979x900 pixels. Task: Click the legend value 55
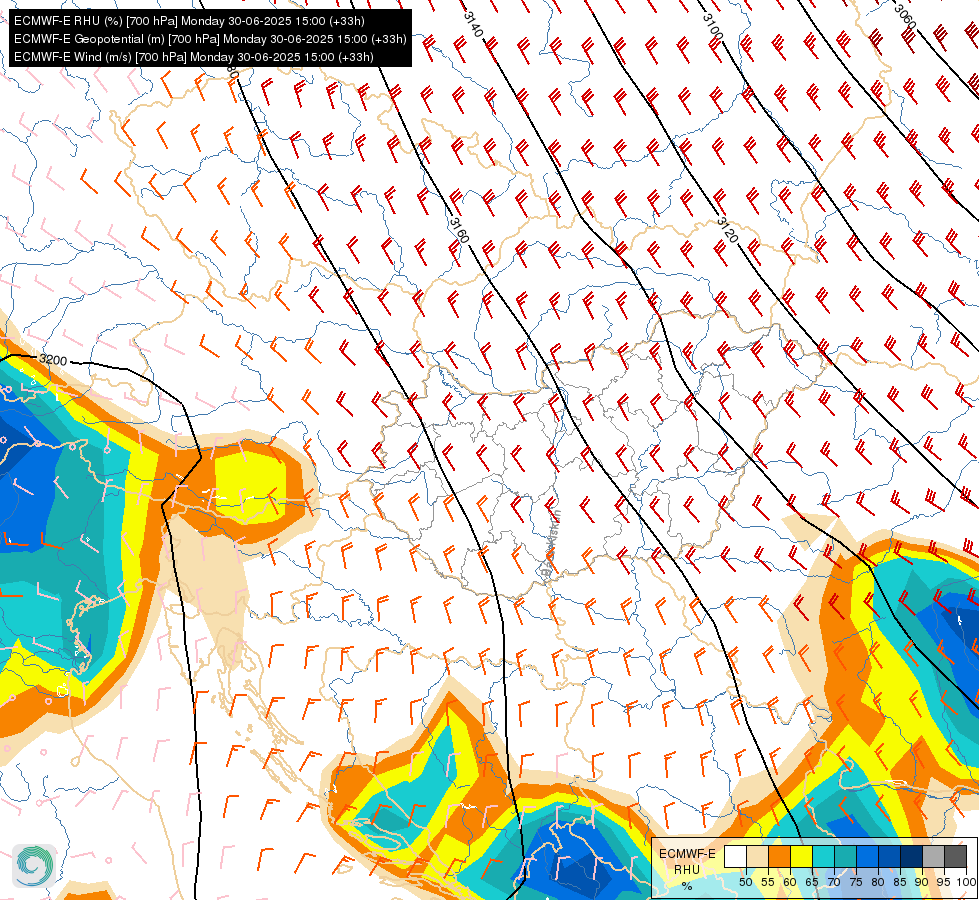[x=768, y=882]
